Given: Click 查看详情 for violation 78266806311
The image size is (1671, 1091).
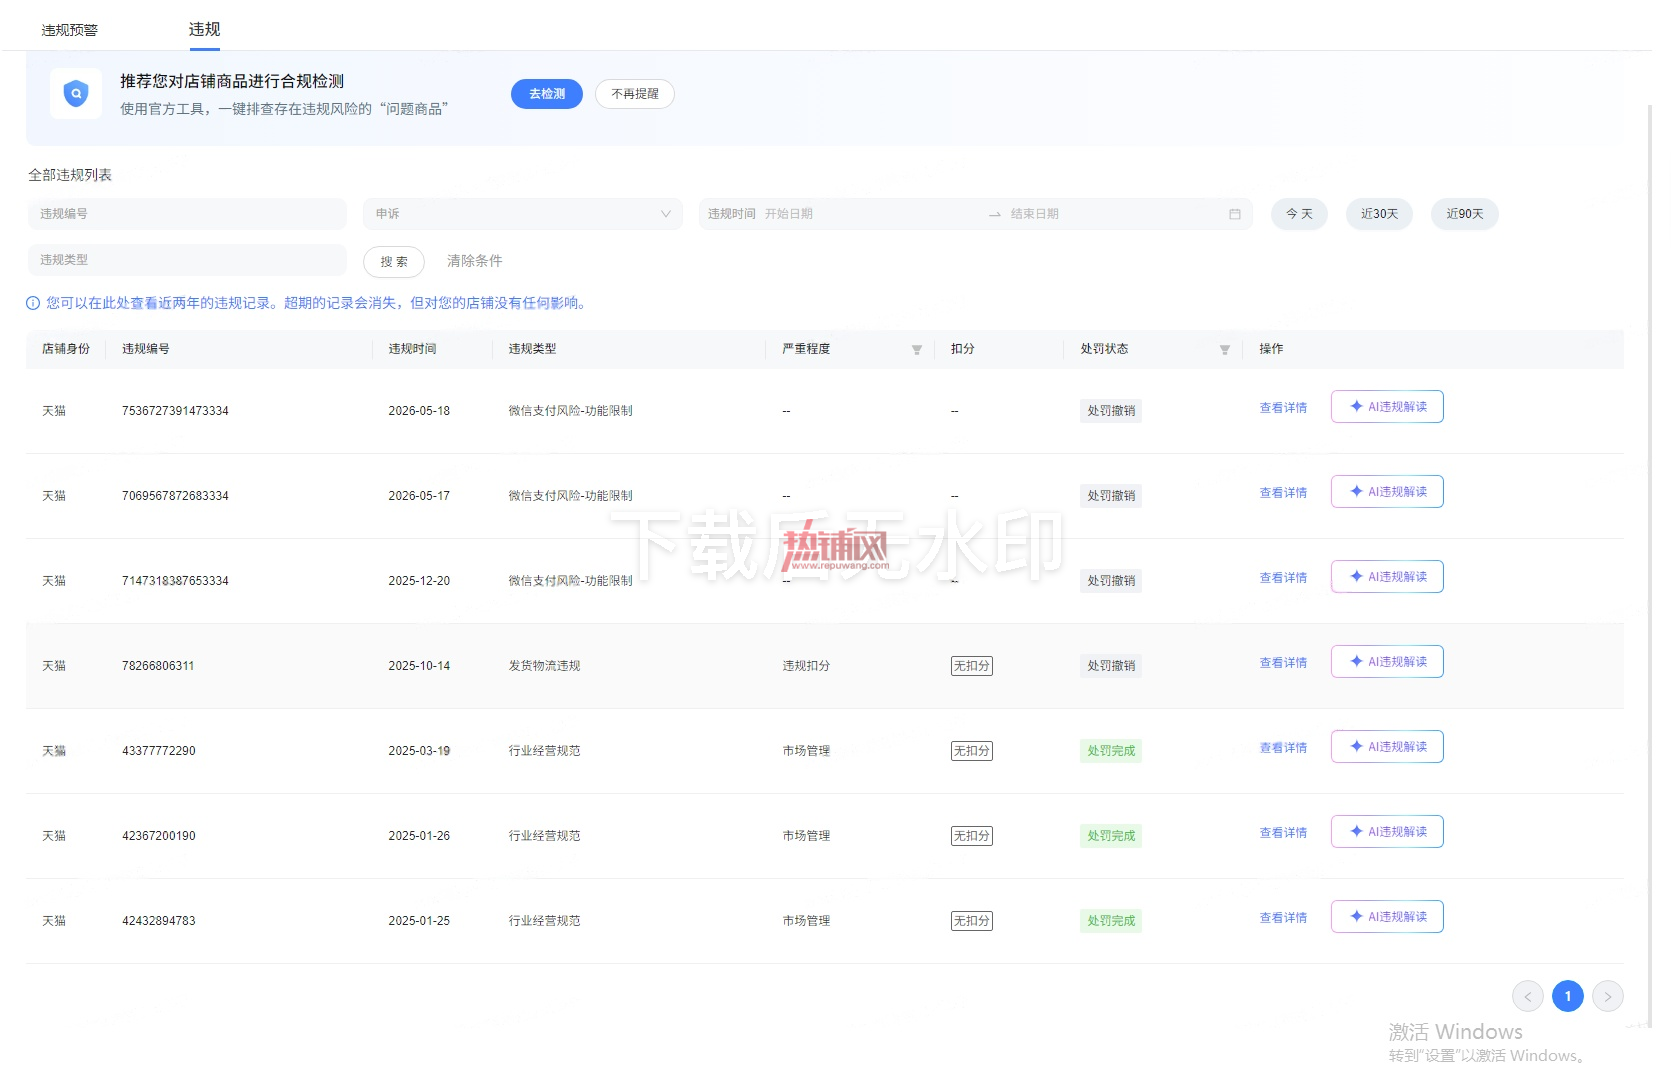Looking at the screenshot, I should (1284, 663).
